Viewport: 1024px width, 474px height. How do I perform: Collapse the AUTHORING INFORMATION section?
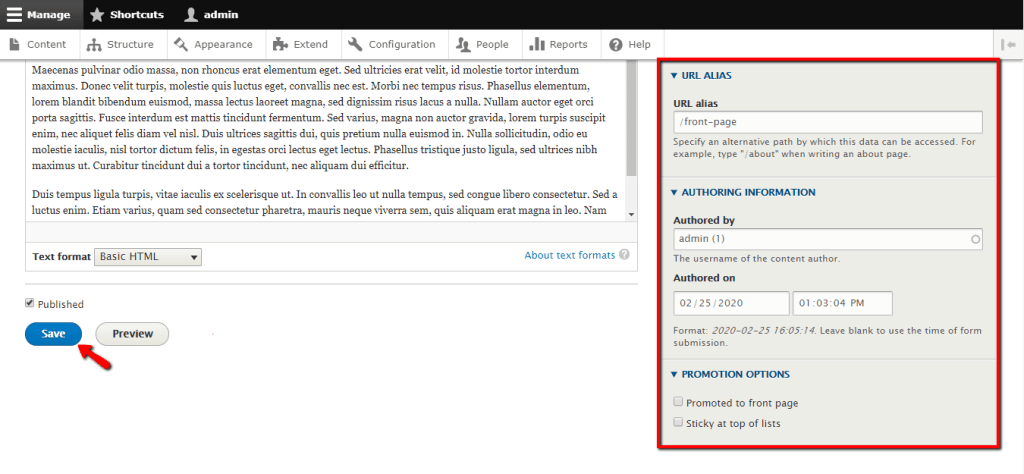(x=743, y=193)
